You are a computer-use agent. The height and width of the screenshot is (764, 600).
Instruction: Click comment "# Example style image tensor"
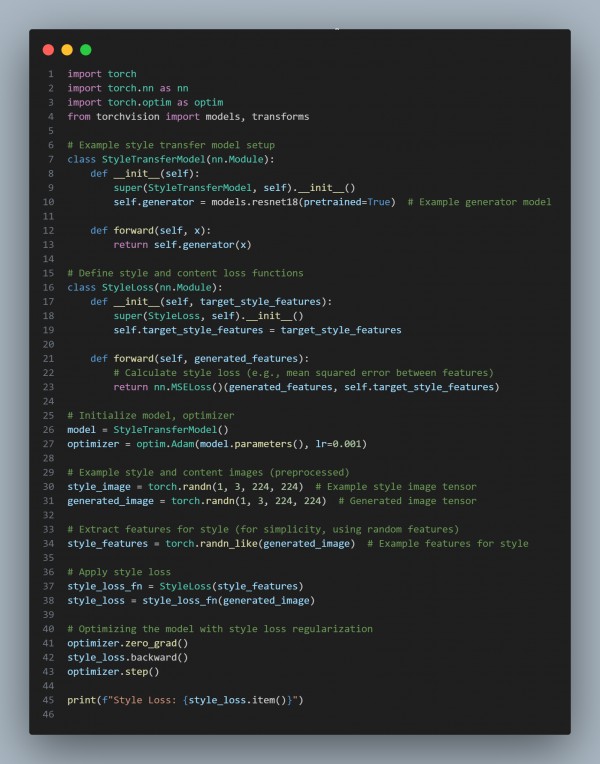click(396, 486)
